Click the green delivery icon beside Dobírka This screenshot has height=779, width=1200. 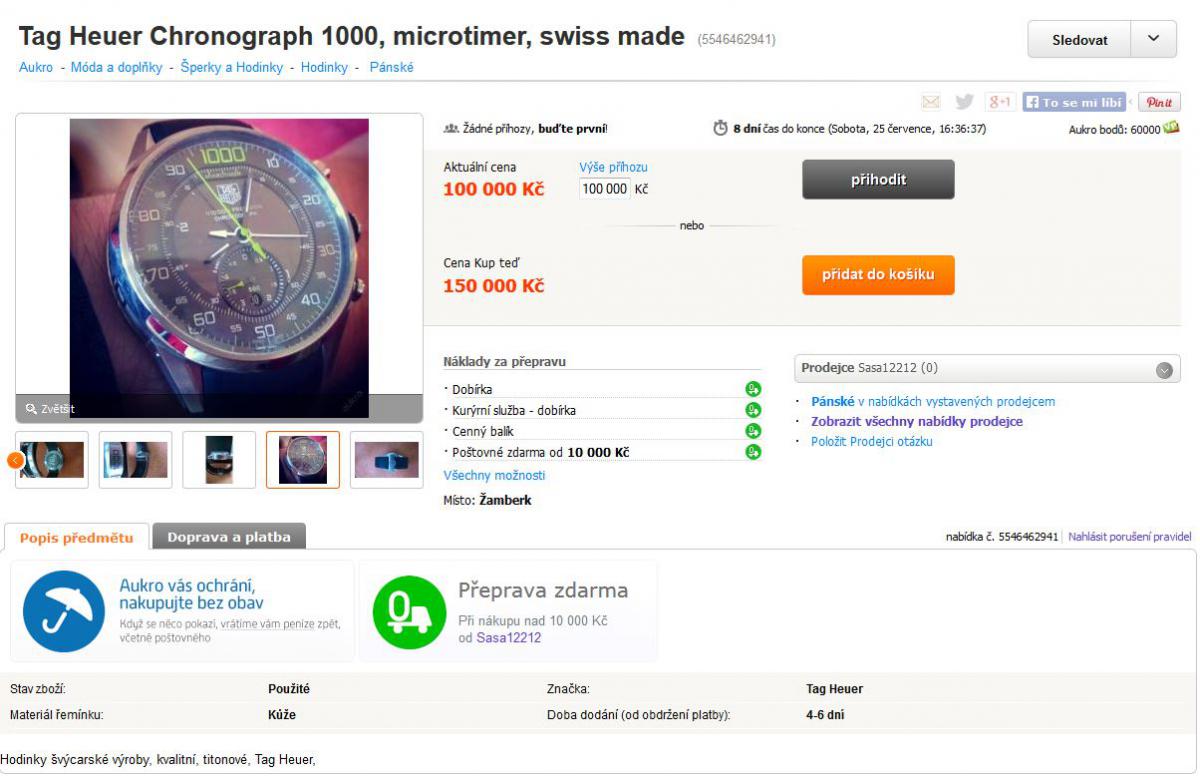click(753, 389)
